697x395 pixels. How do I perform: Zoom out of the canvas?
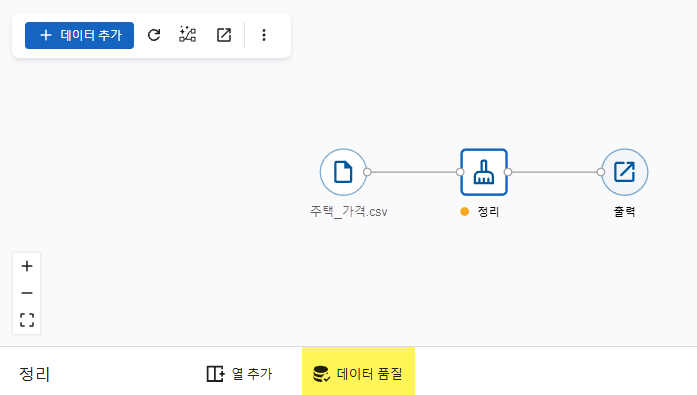[27, 293]
